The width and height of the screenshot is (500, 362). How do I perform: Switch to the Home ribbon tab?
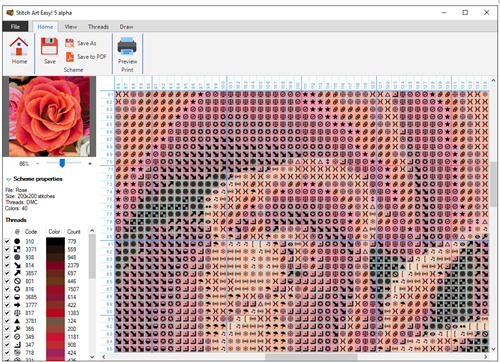point(45,27)
